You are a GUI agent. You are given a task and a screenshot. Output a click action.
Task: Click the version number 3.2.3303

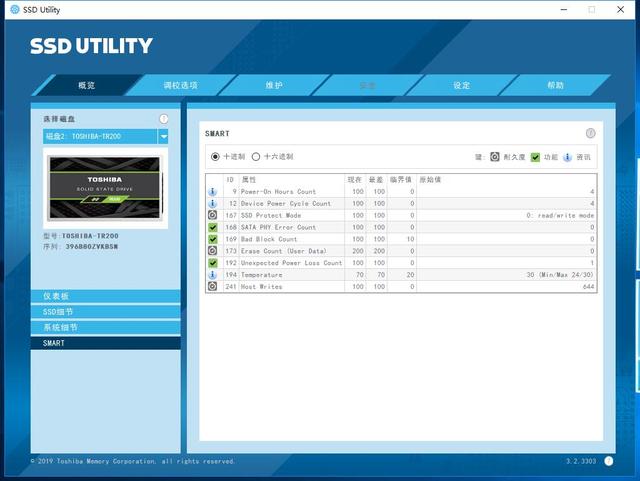581,461
